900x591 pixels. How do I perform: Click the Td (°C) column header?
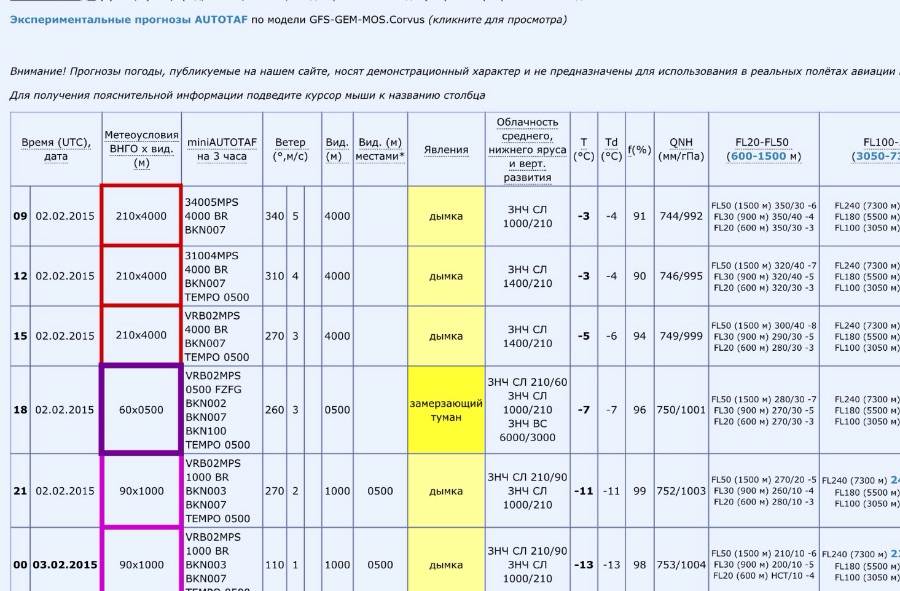click(611, 149)
